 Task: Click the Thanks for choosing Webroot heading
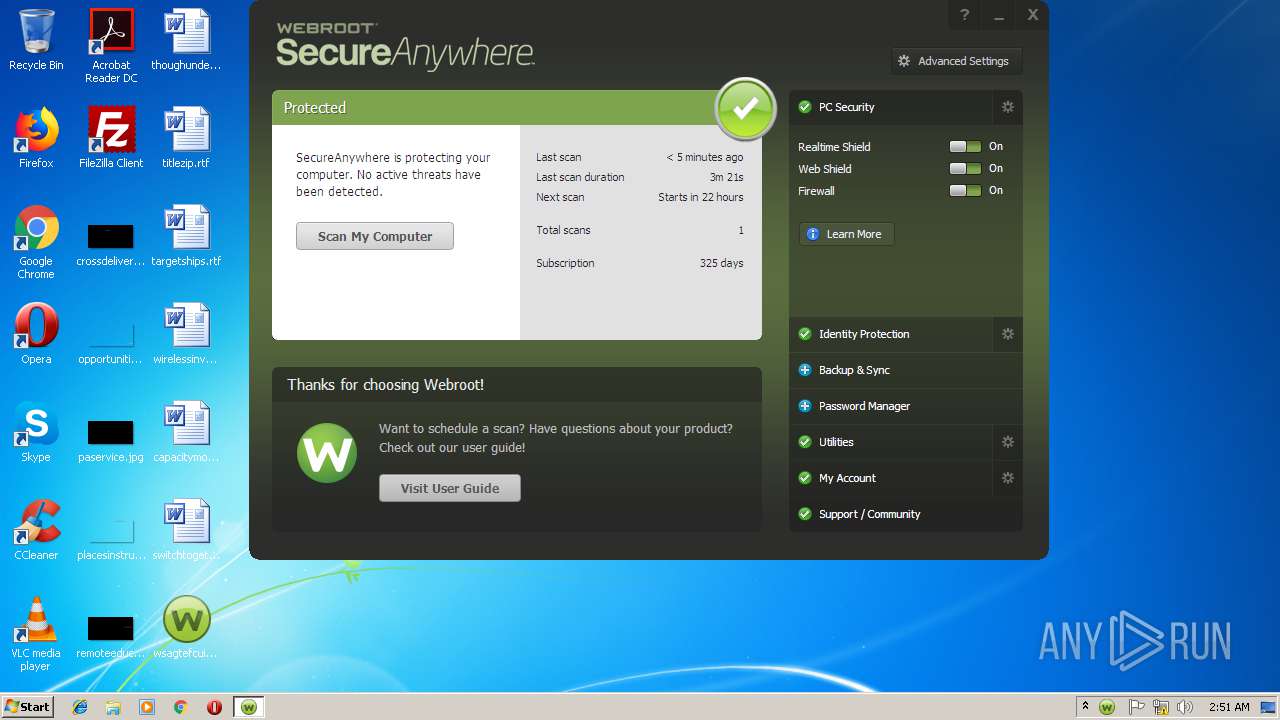point(385,384)
